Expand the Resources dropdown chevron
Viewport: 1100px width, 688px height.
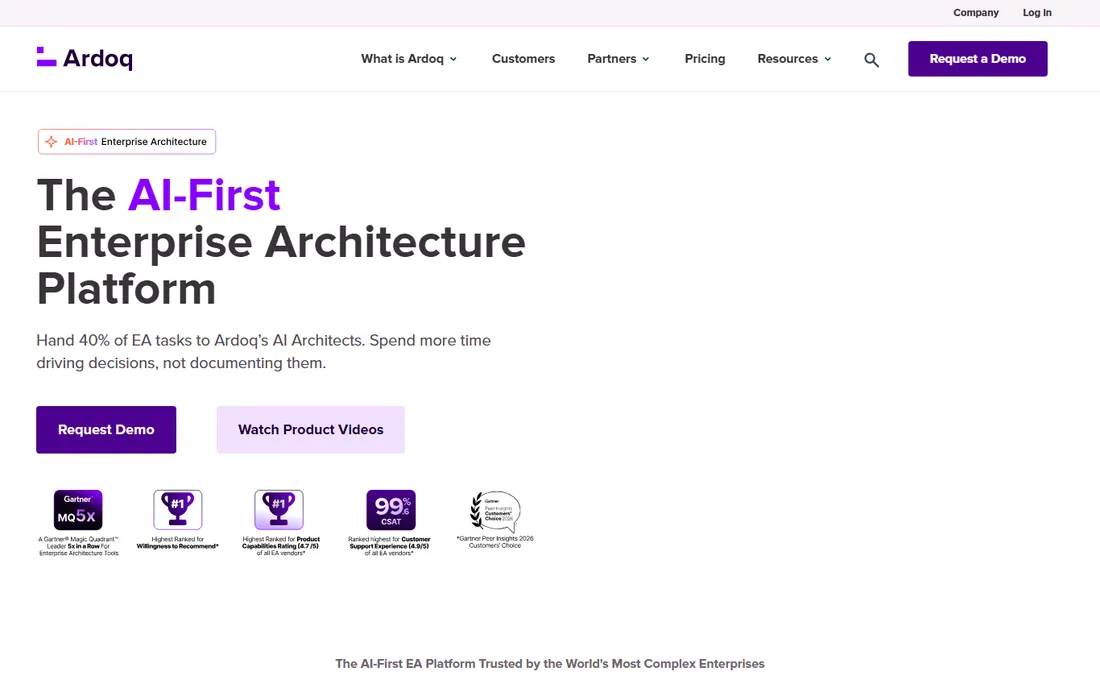point(828,59)
